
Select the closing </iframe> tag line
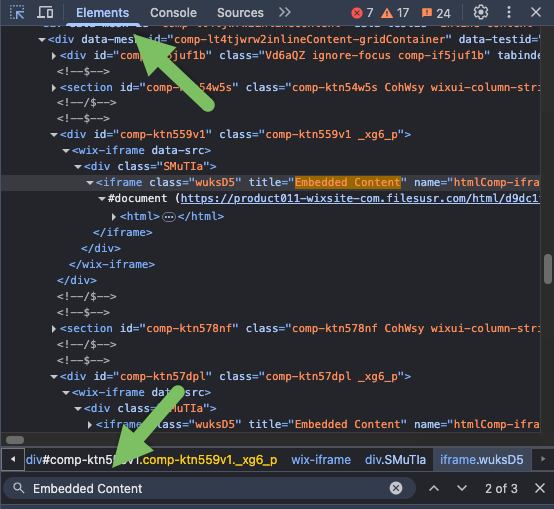click(x=123, y=232)
